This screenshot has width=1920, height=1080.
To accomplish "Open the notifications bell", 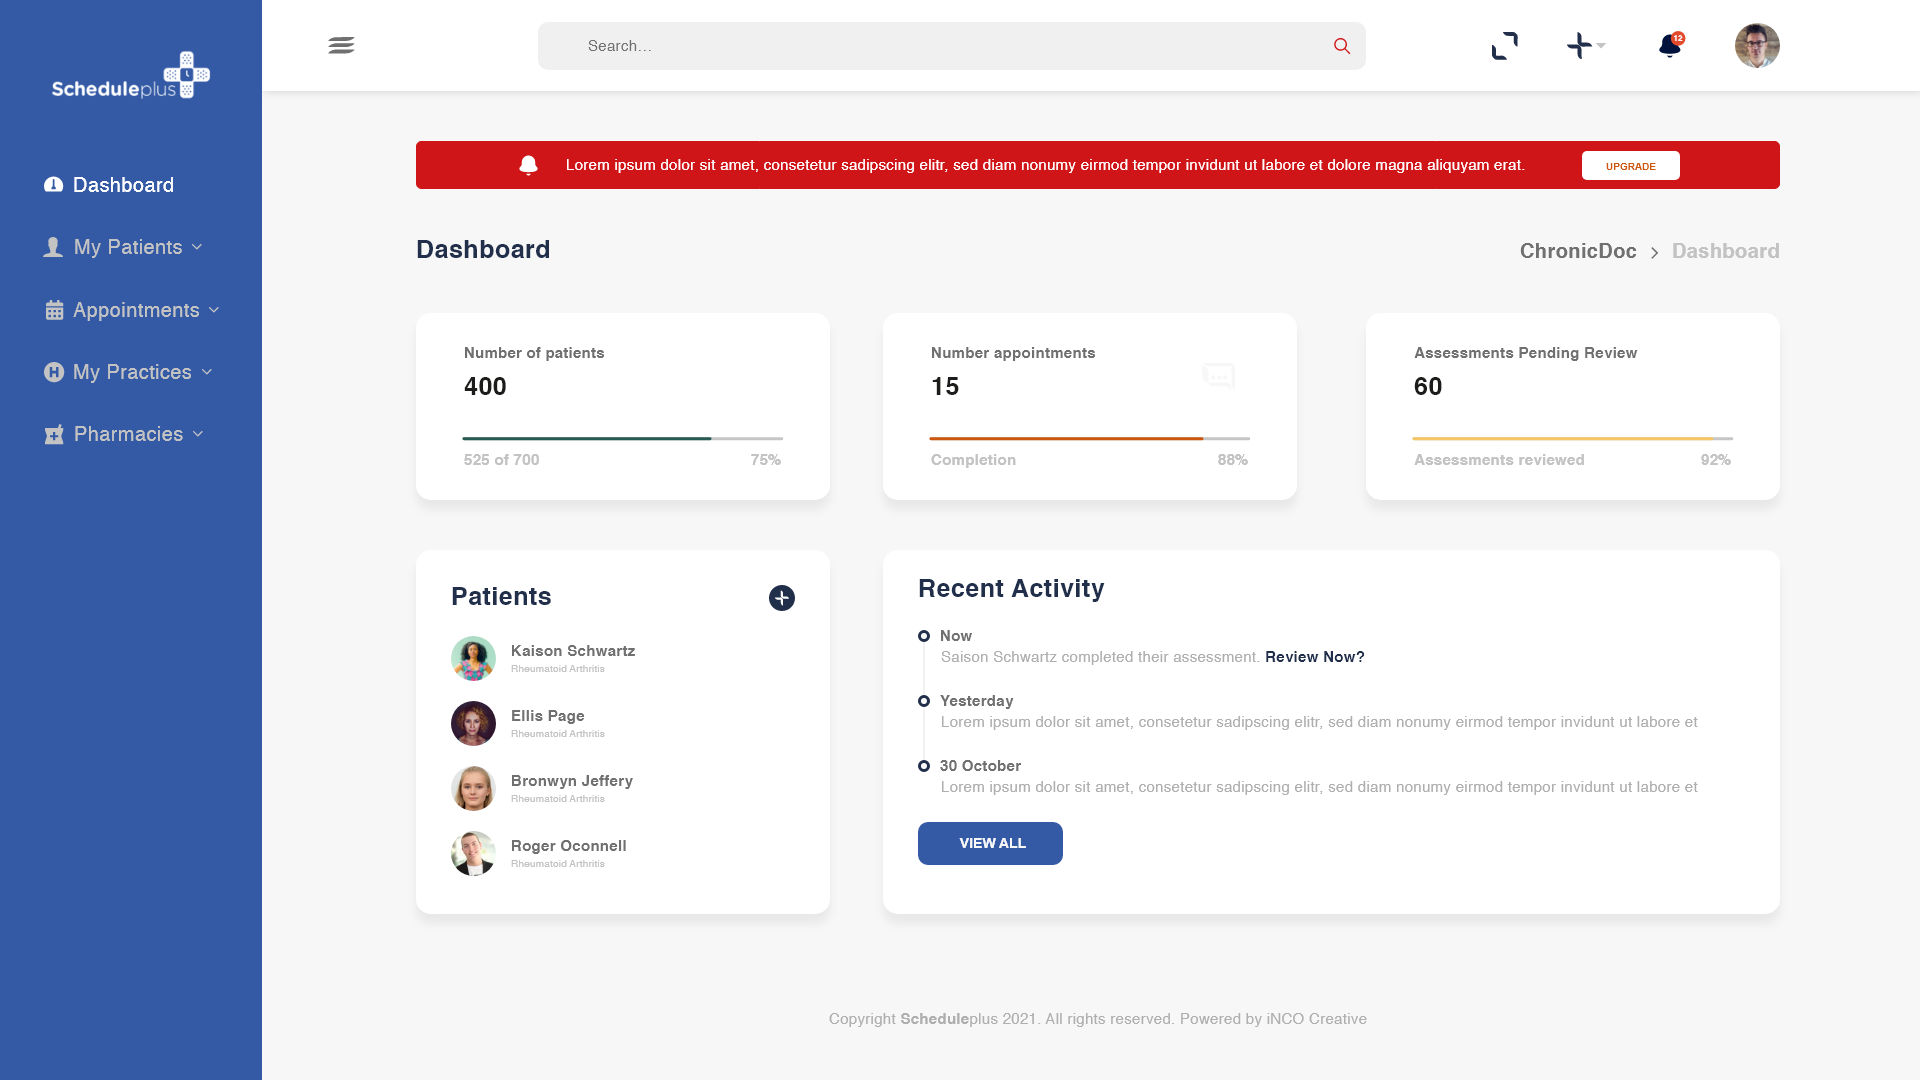I will (1669, 46).
